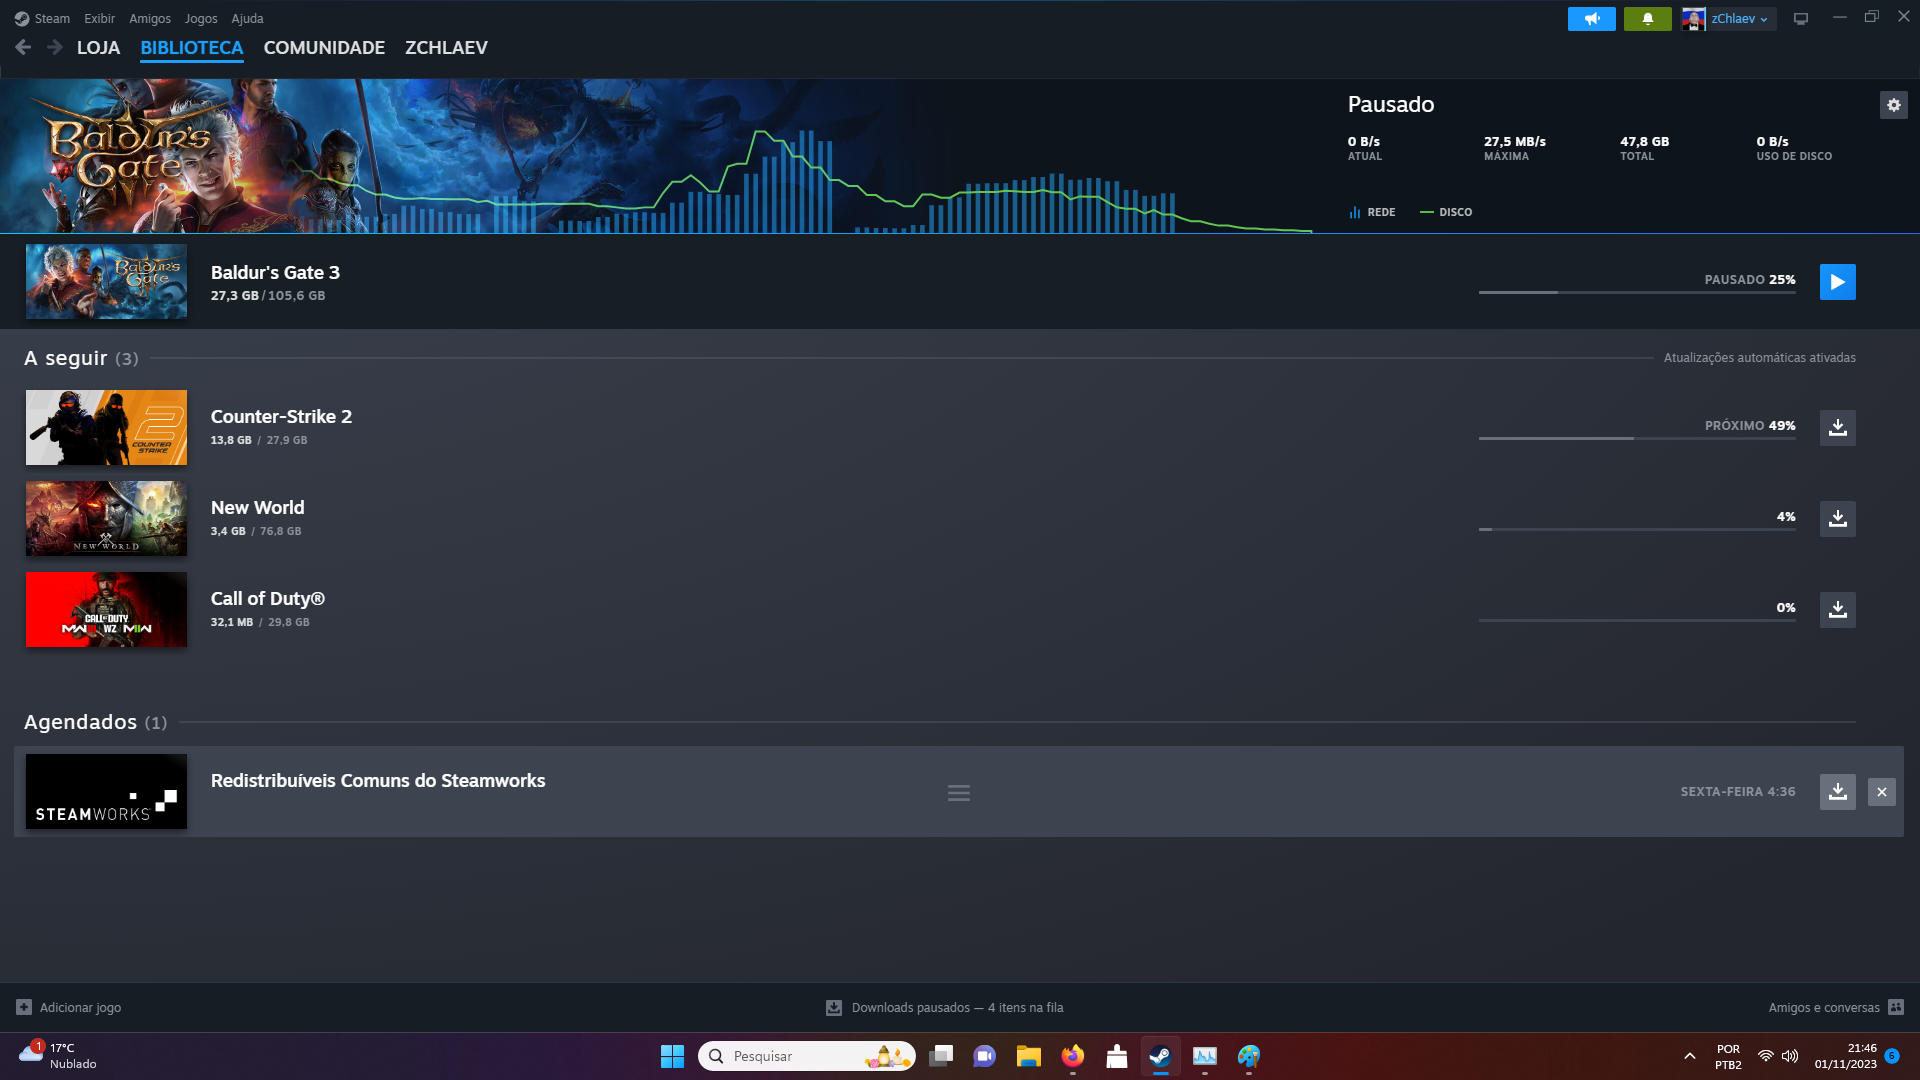This screenshot has width=1920, height=1080.
Task: Open Amigos e conversas
Action: pos(1836,1007)
